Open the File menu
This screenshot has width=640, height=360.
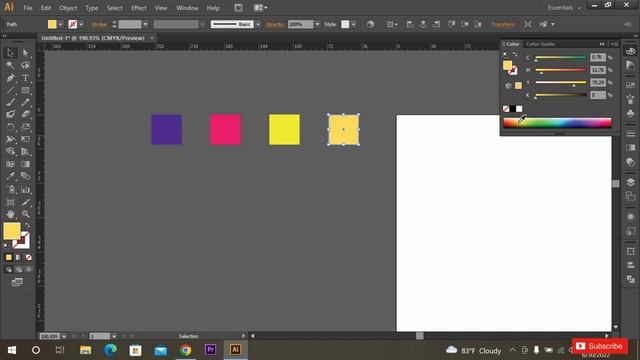[x=28, y=8]
